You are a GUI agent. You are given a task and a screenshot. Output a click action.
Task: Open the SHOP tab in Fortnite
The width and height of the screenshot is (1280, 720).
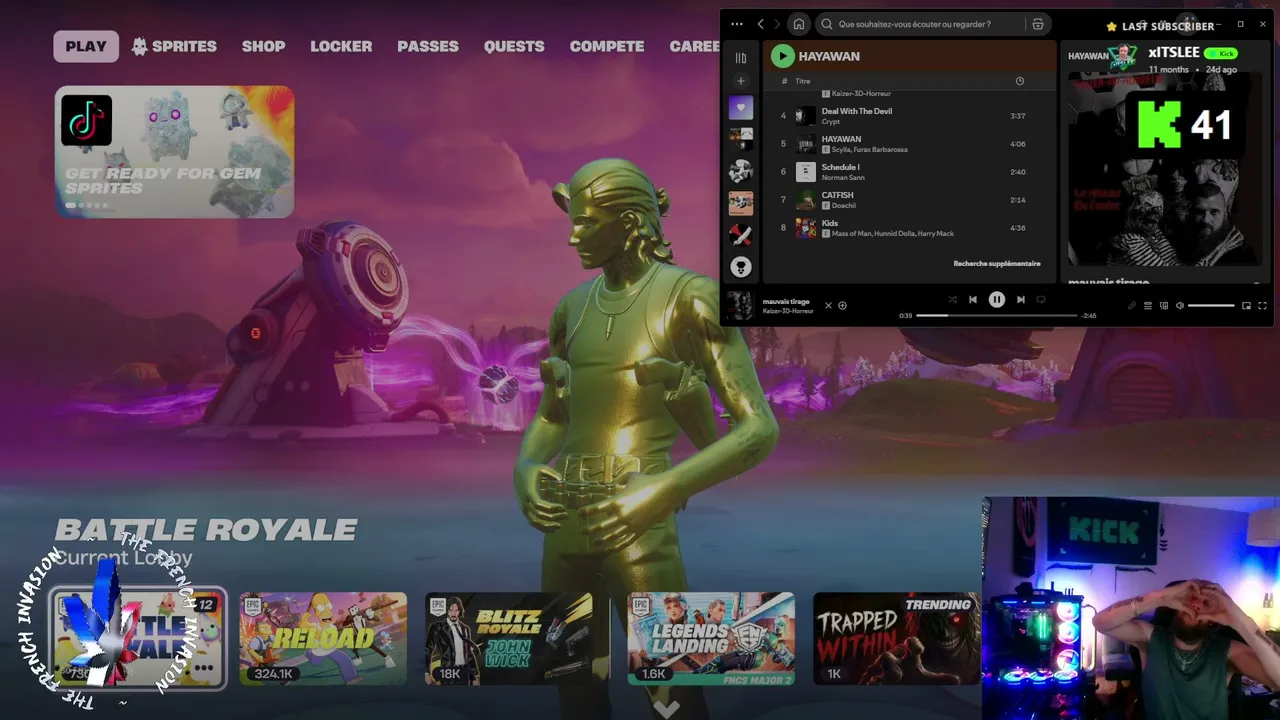point(264,46)
